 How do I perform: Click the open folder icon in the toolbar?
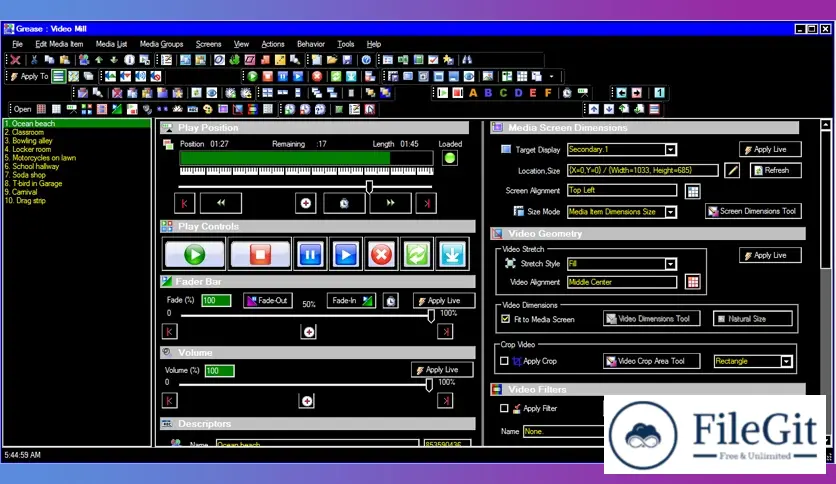click(332, 60)
